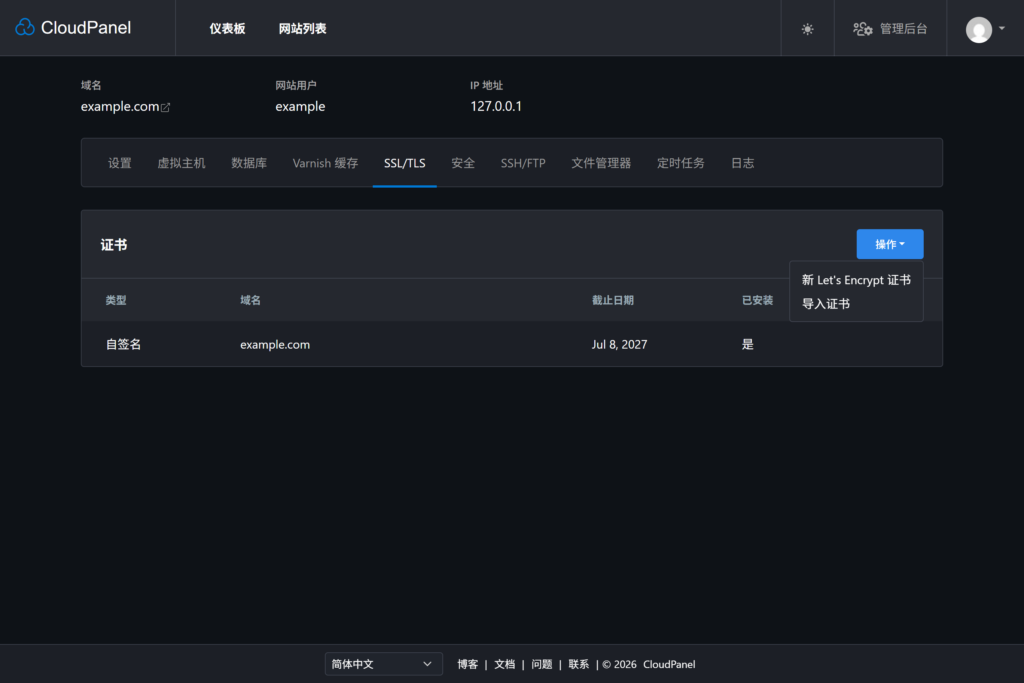Open the 联系 footer link
Viewport: 1024px width, 683px height.
(579, 664)
